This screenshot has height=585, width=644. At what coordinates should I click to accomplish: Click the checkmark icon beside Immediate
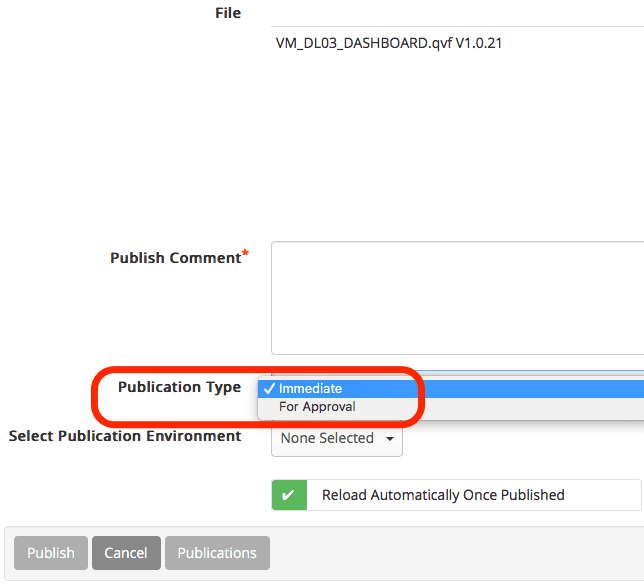pos(269,389)
